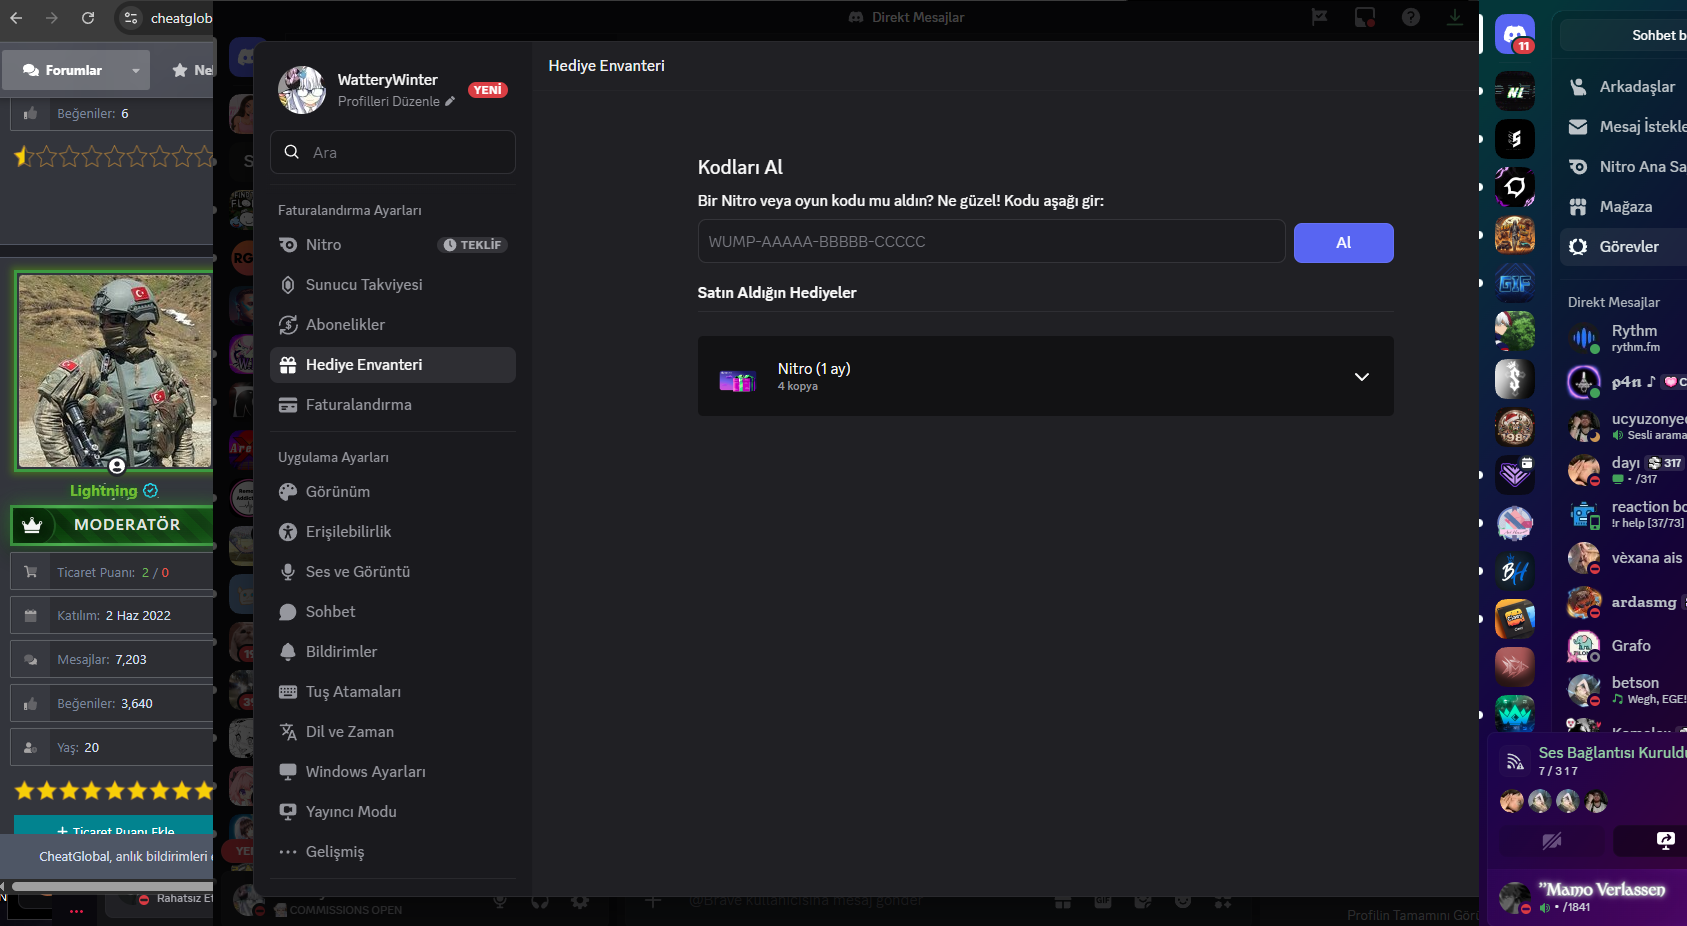
Task: Open the reaction bot direct message
Action: pyautogui.click(x=1623, y=514)
